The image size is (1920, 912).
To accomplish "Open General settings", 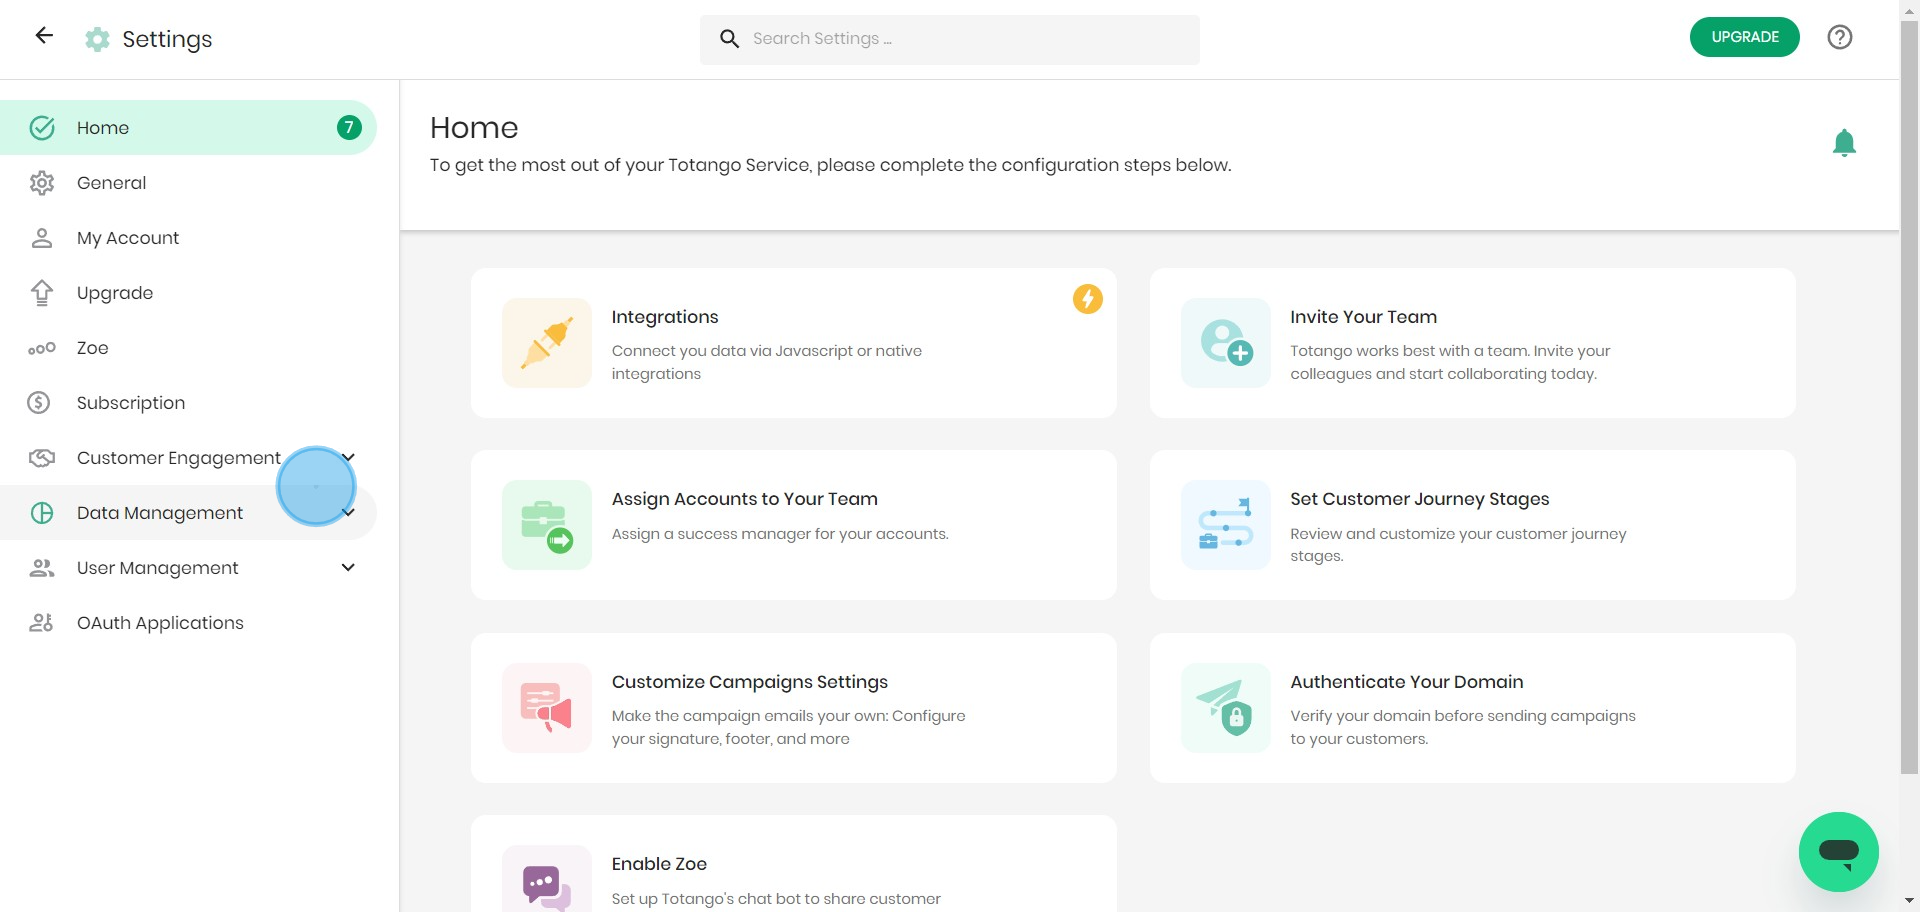I will 188,183.
